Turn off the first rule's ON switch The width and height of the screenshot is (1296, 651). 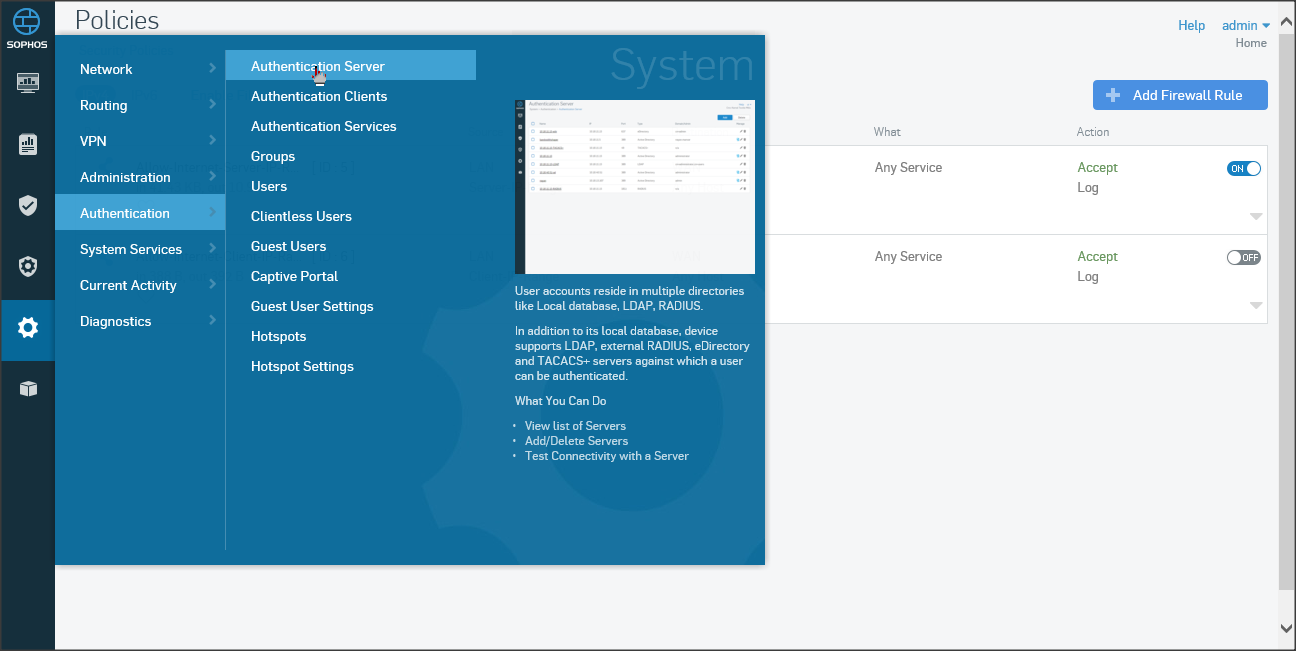[x=1243, y=169]
